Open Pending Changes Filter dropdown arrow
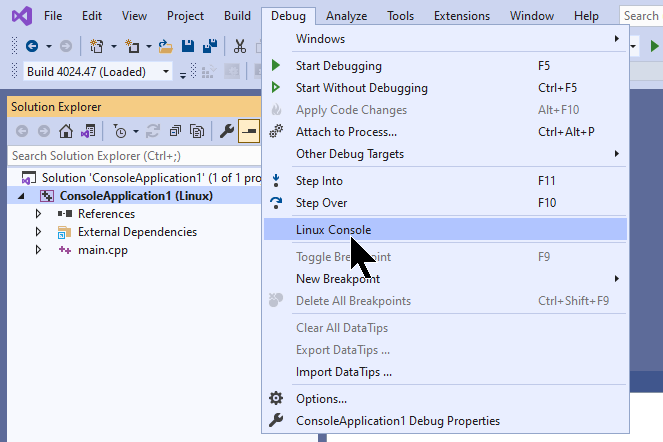Screen dimensions: 663x442 [136, 132]
